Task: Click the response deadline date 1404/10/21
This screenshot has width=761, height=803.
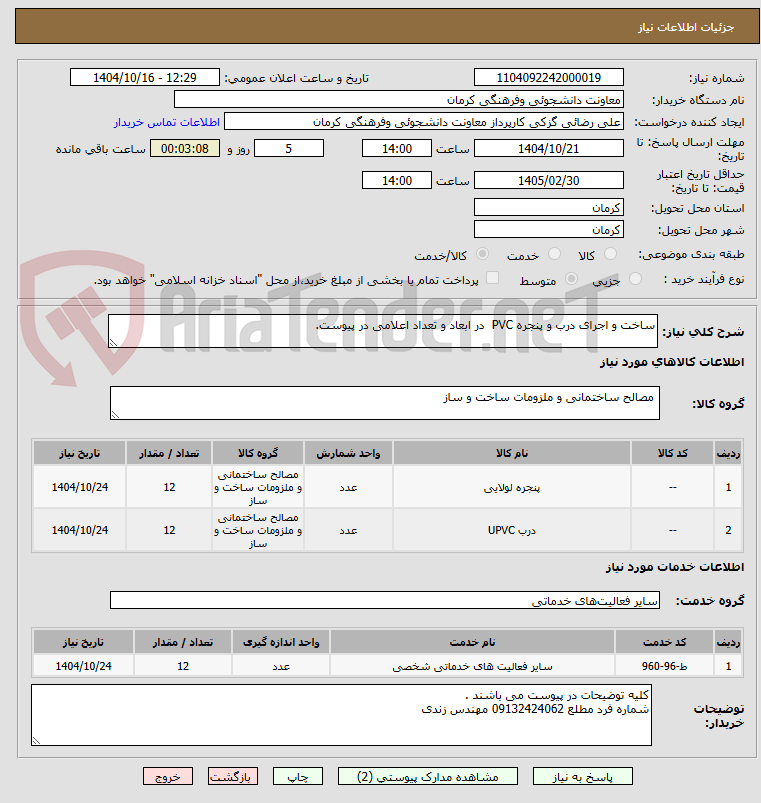Action: click(x=548, y=149)
